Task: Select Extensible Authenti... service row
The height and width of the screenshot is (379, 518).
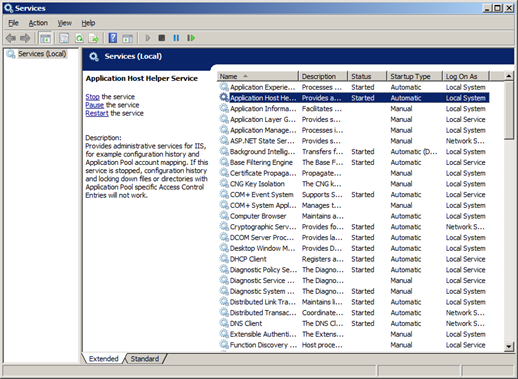Action: coord(354,334)
